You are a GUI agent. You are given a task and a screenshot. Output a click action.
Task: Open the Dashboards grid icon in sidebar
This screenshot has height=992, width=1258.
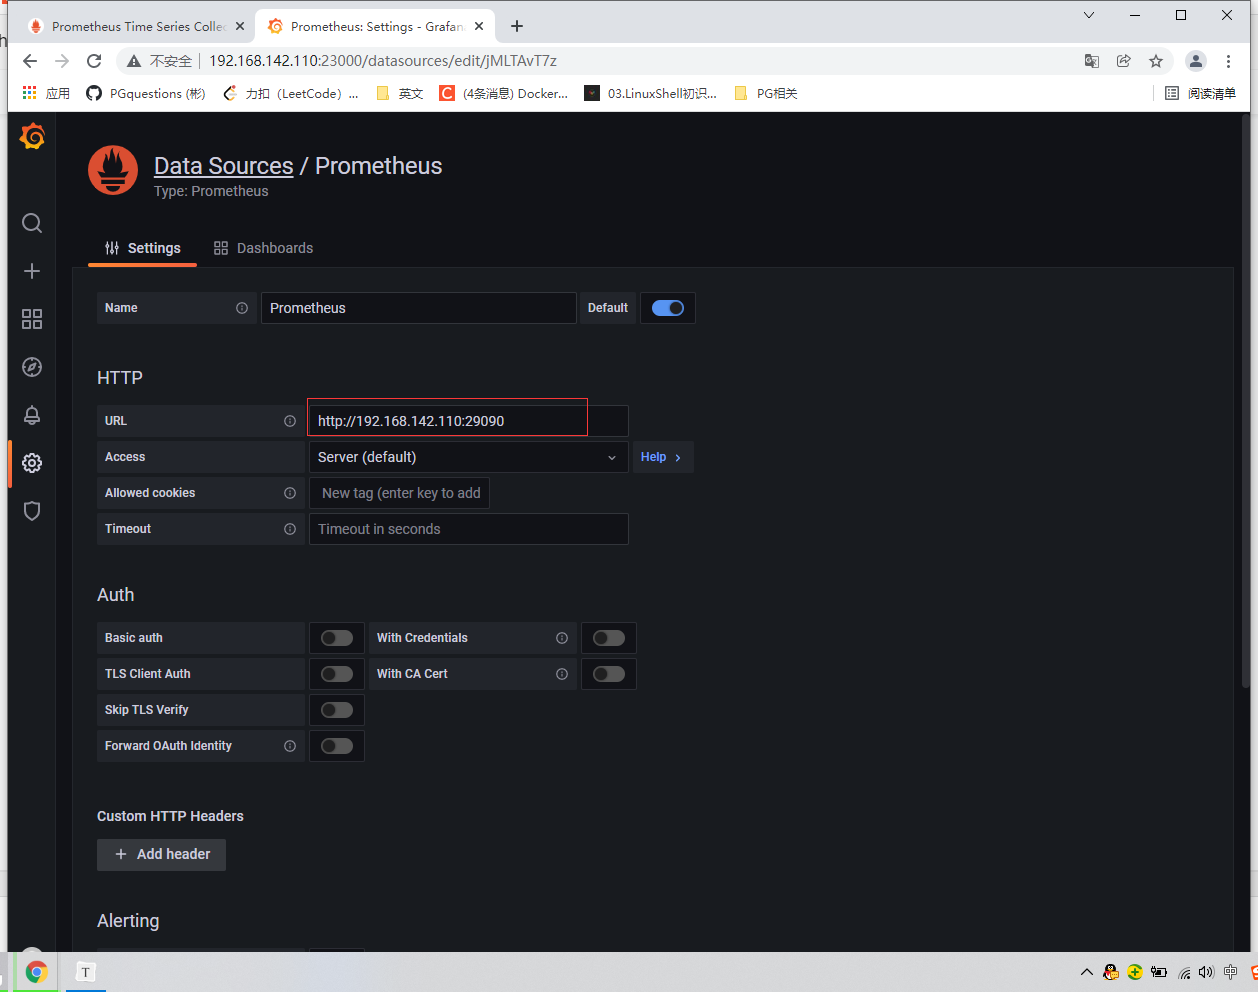coord(32,319)
